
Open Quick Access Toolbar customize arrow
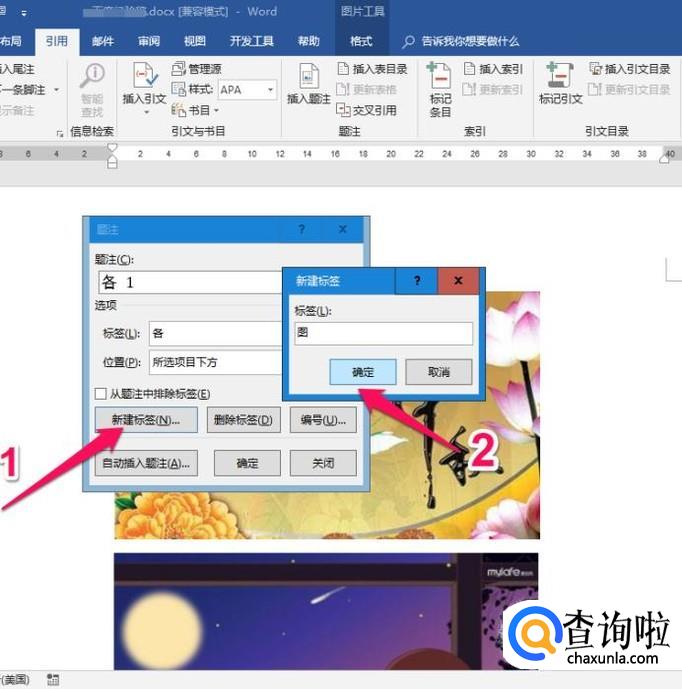click(24, 13)
